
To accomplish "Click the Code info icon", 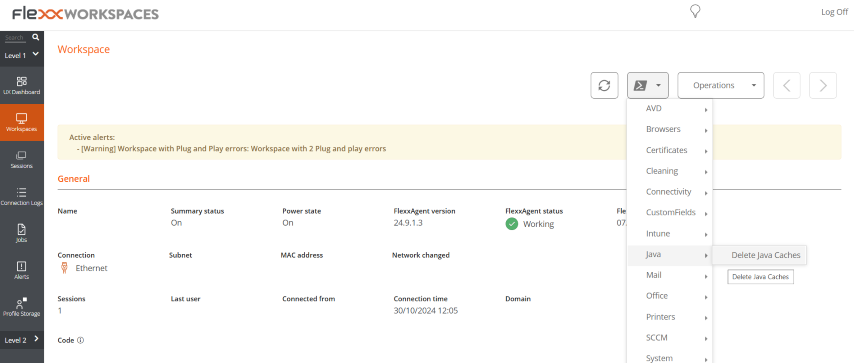I will coord(81,340).
